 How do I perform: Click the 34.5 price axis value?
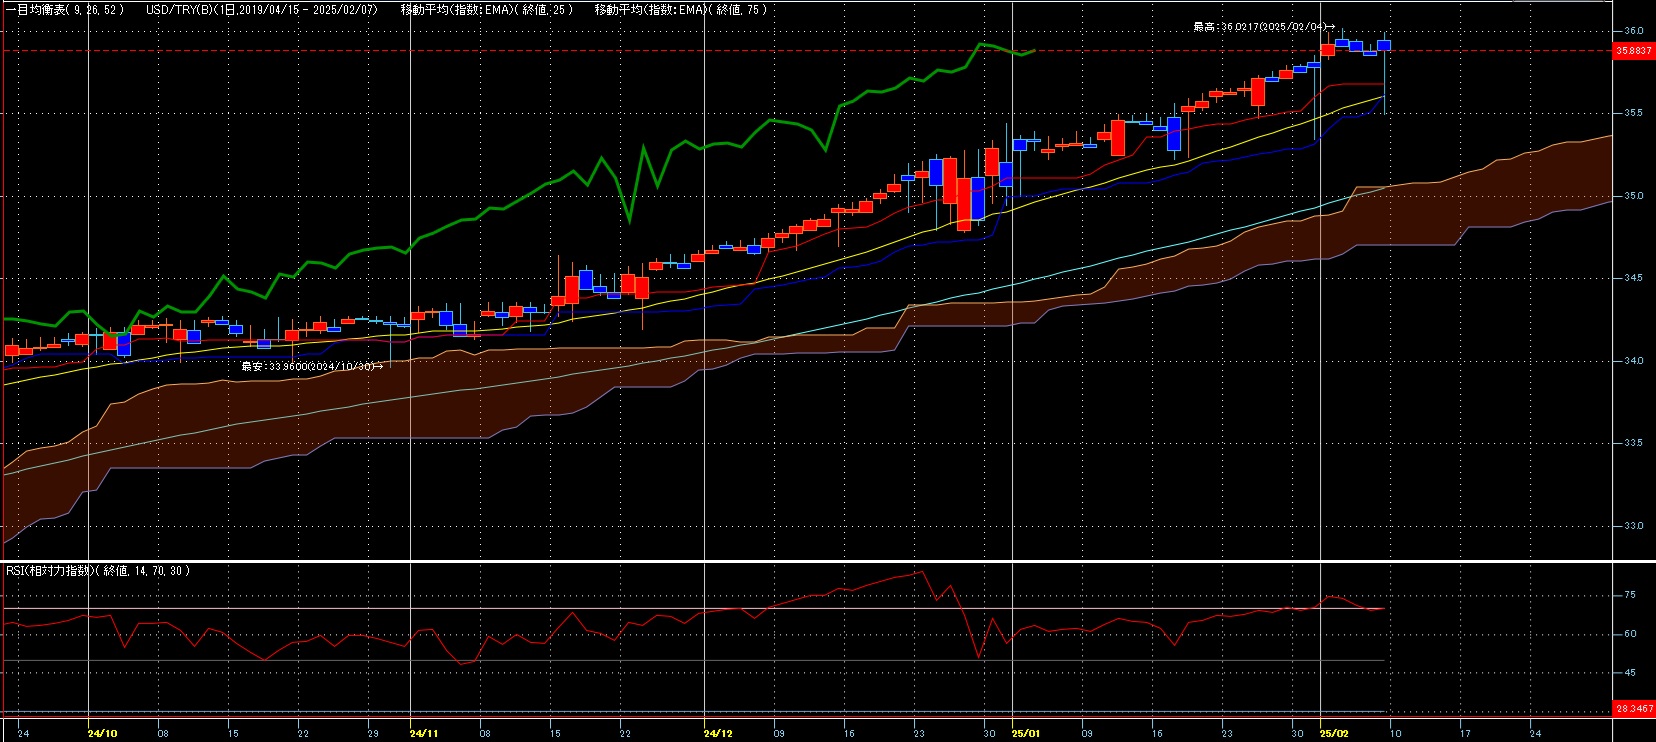[1633, 278]
